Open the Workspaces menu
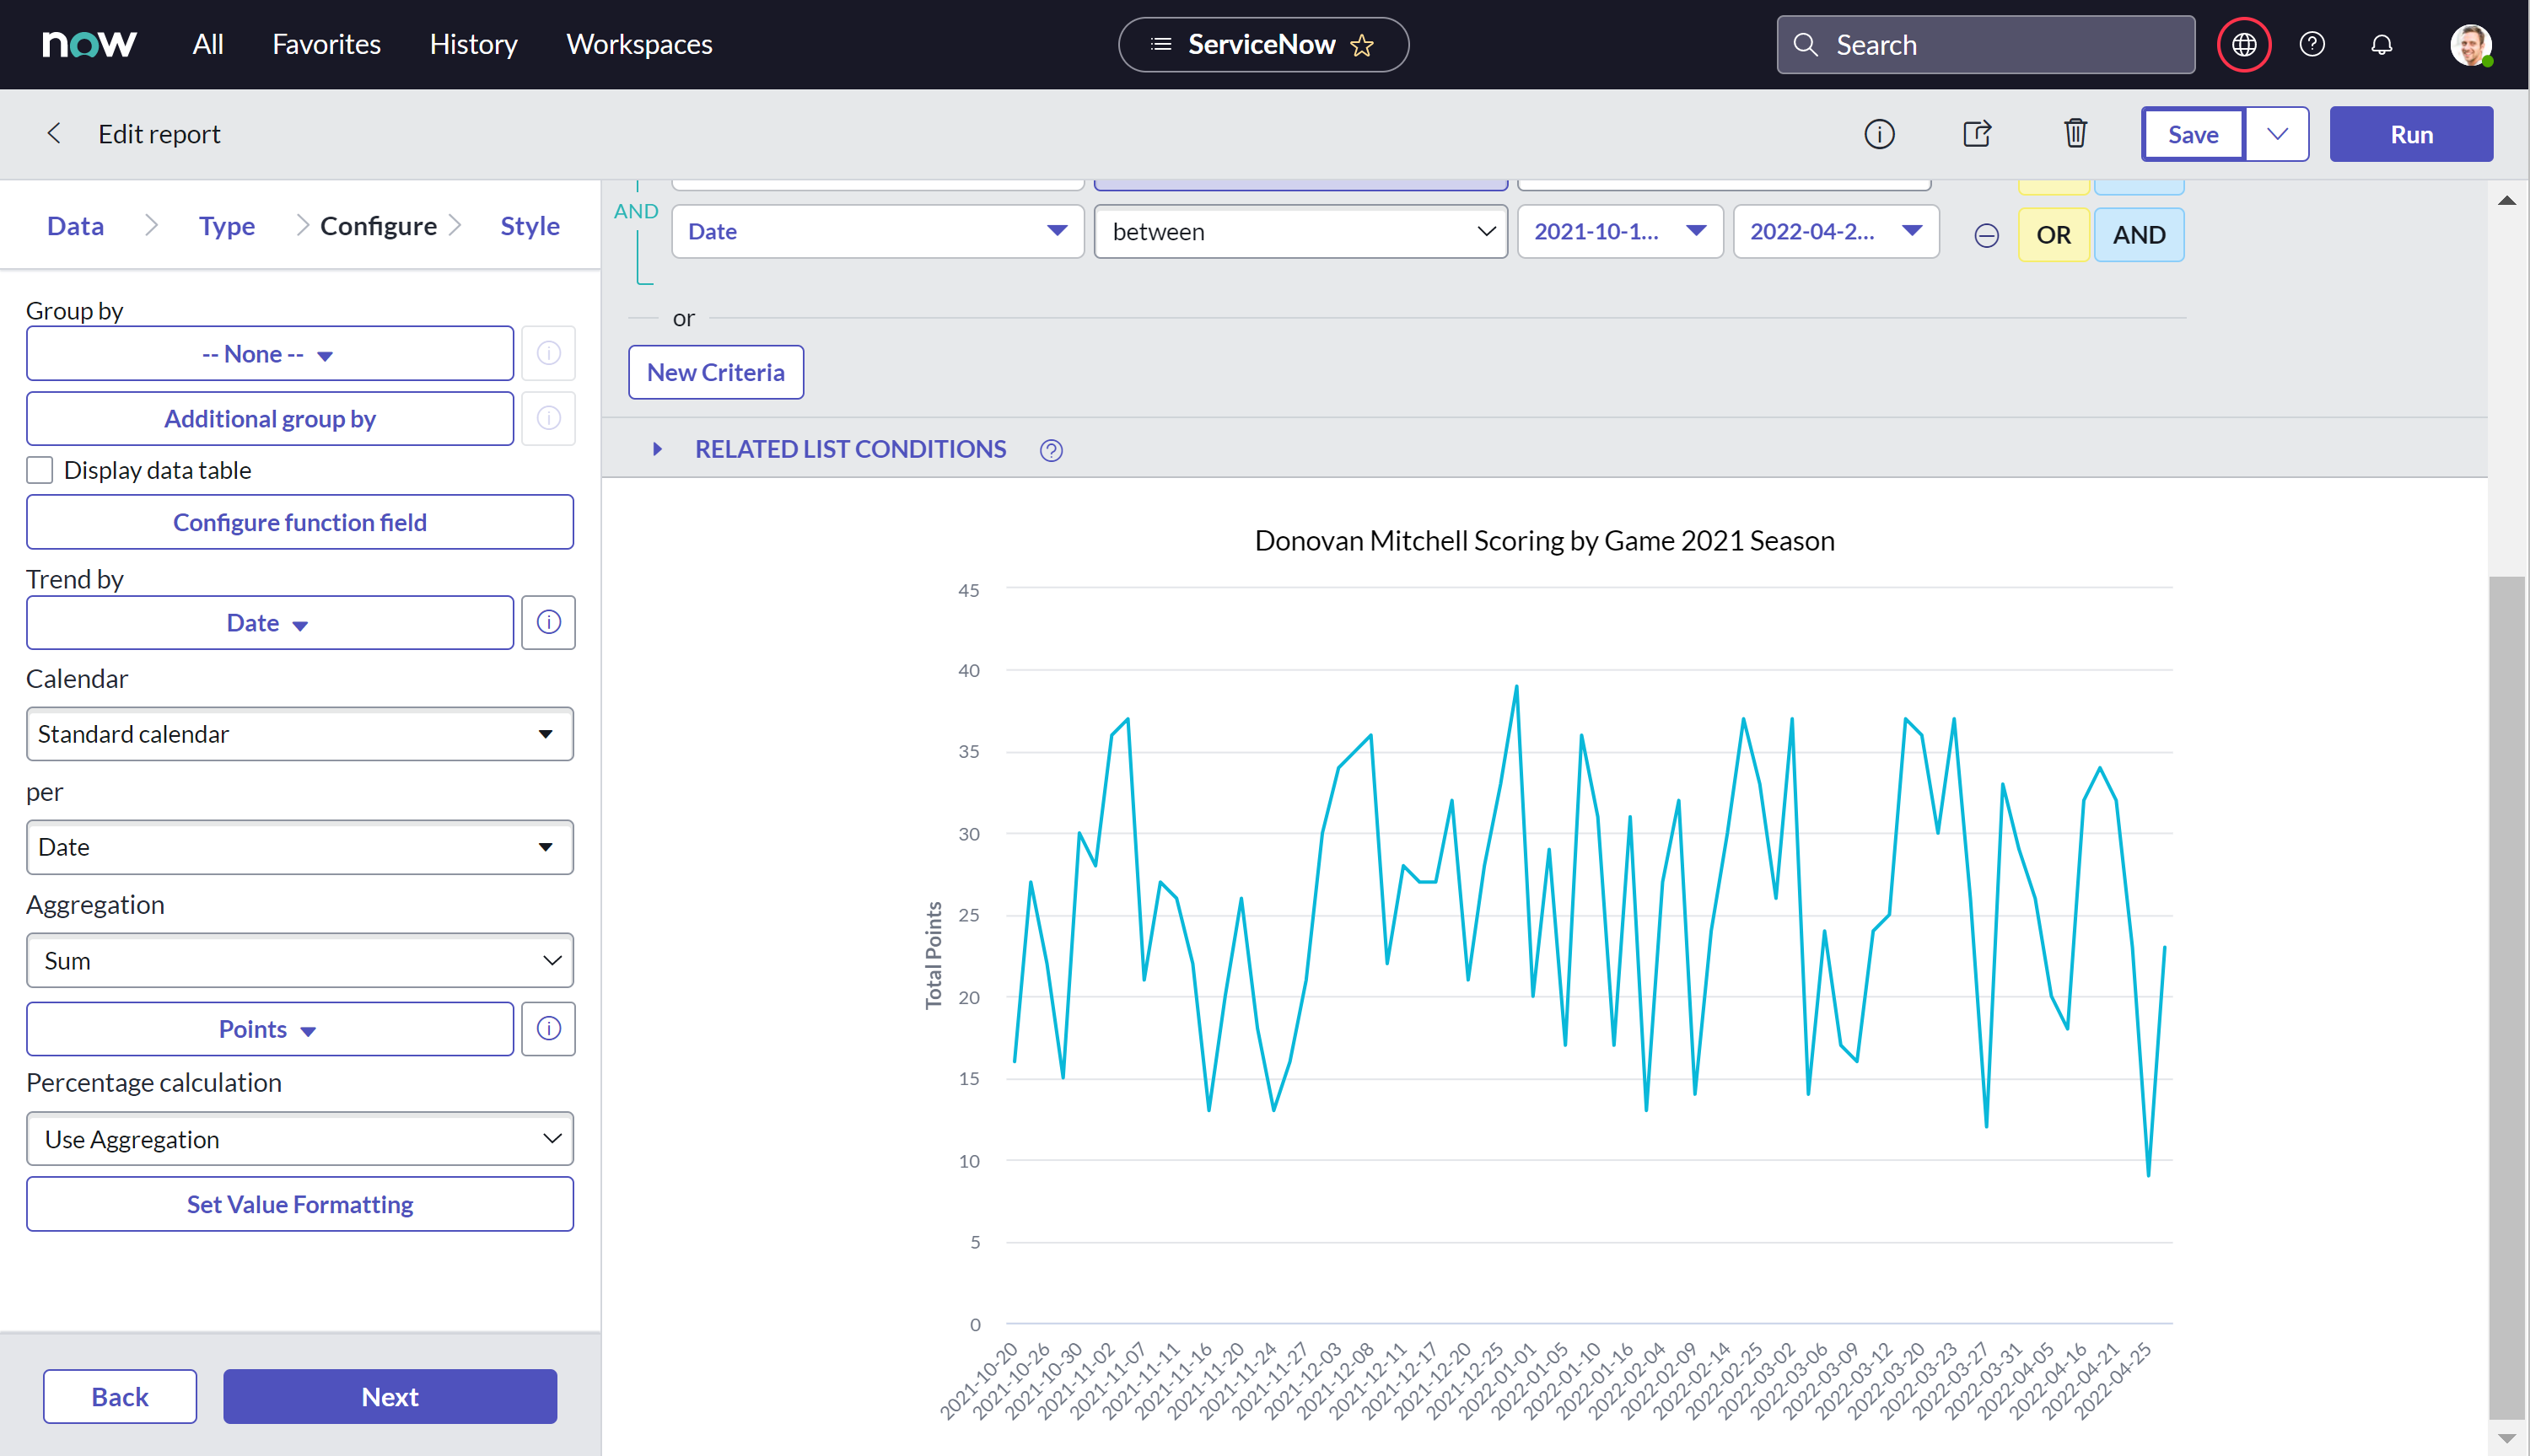2530x1456 pixels. pos(639,45)
